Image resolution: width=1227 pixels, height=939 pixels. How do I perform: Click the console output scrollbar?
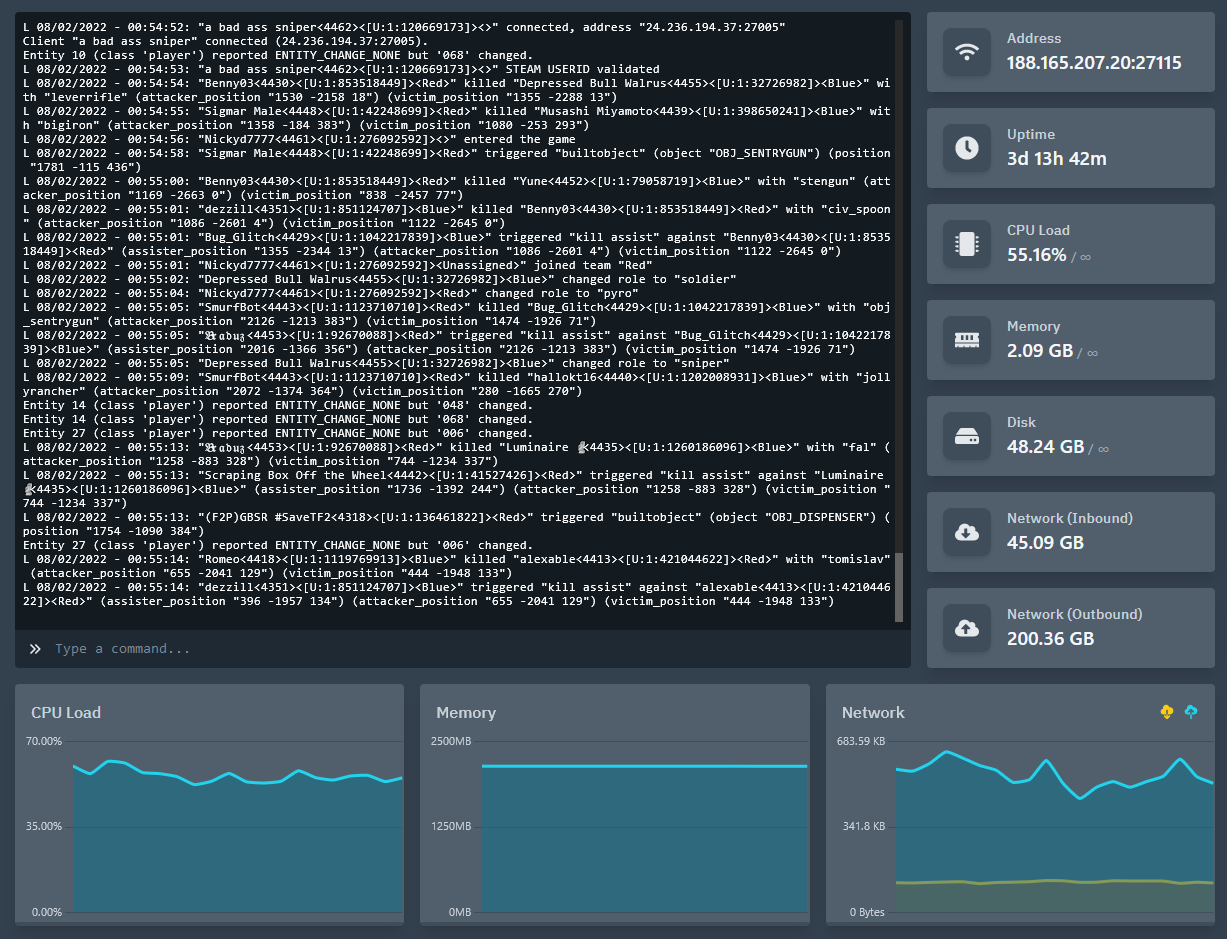[899, 587]
